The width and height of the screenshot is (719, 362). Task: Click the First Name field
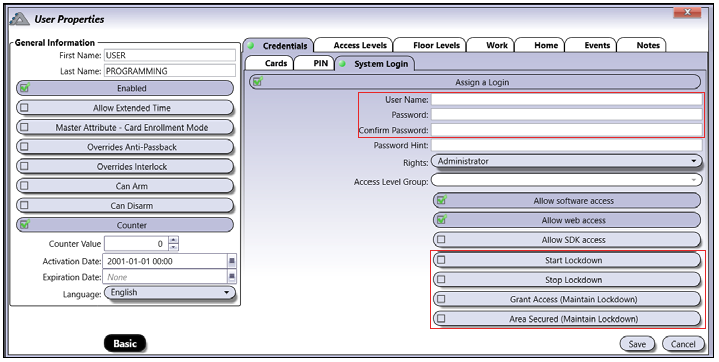pyautogui.click(x=170, y=56)
